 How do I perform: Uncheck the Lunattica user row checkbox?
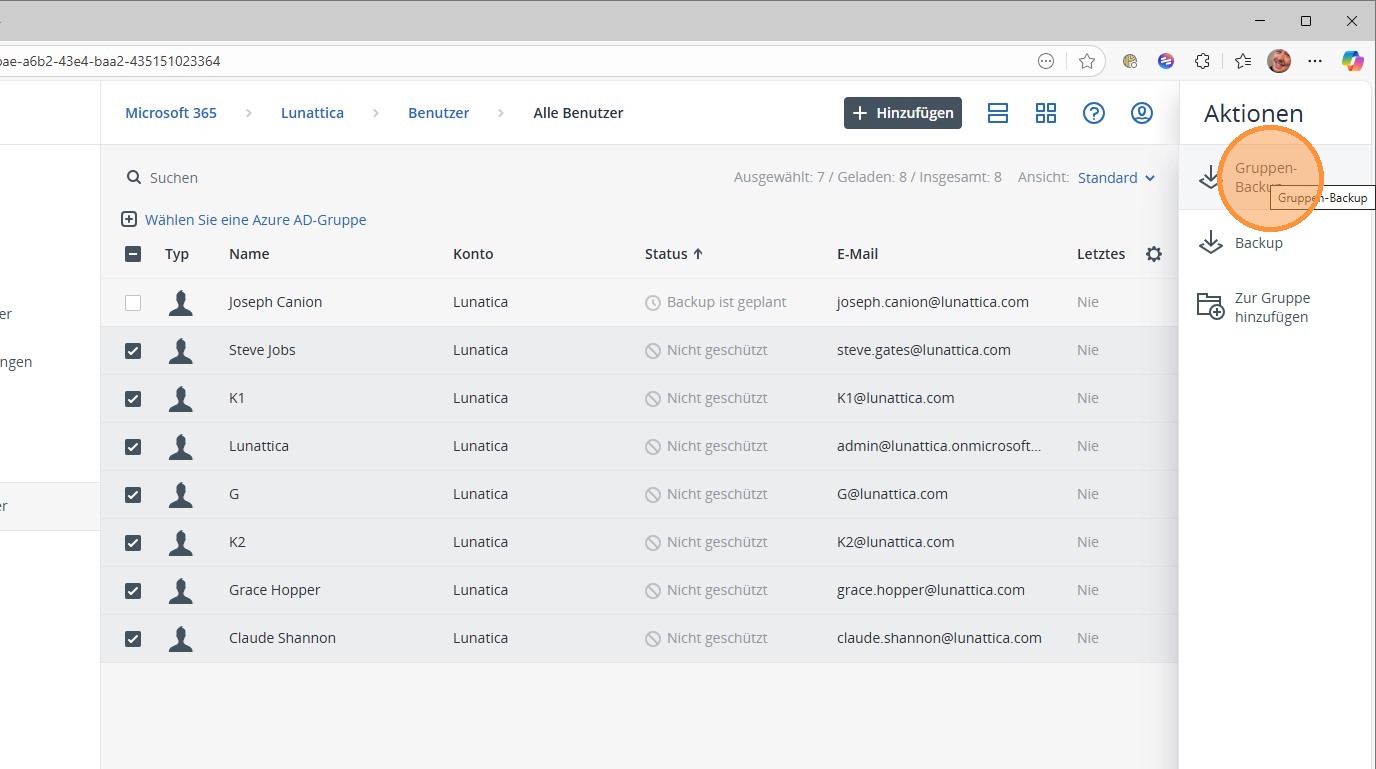click(x=133, y=446)
